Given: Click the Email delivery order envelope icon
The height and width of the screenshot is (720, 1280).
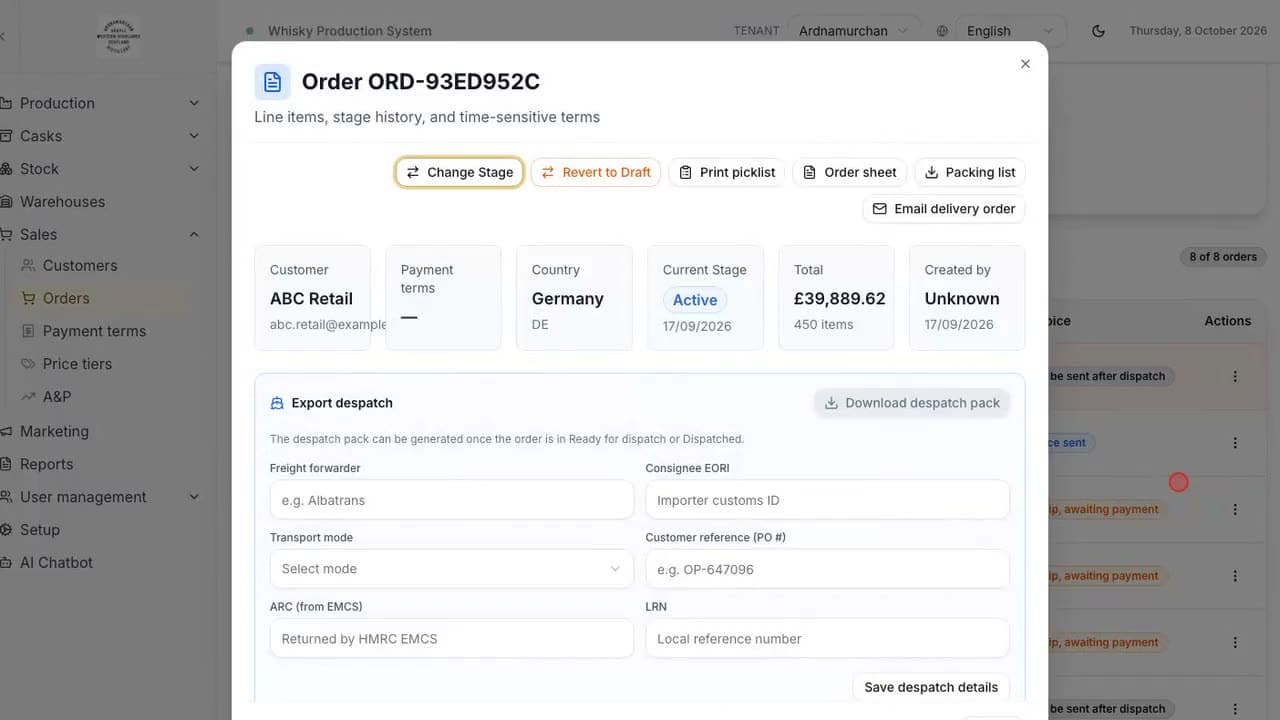Looking at the screenshot, I should pyautogui.click(x=880, y=209).
